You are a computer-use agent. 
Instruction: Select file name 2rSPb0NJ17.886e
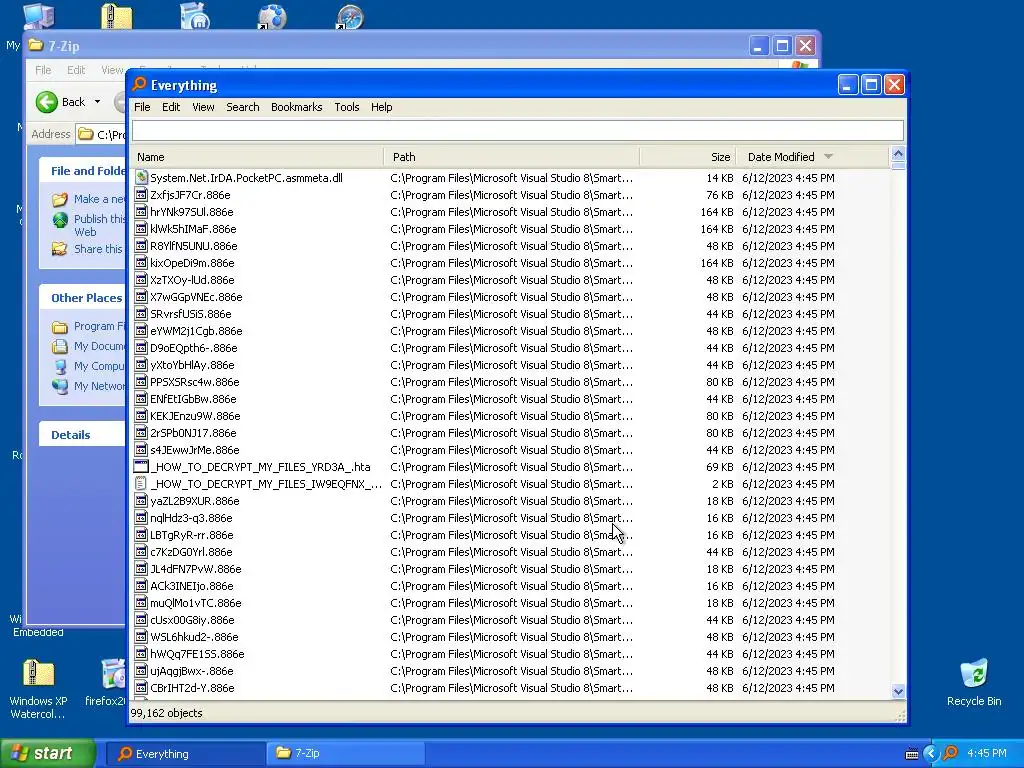tap(193, 433)
